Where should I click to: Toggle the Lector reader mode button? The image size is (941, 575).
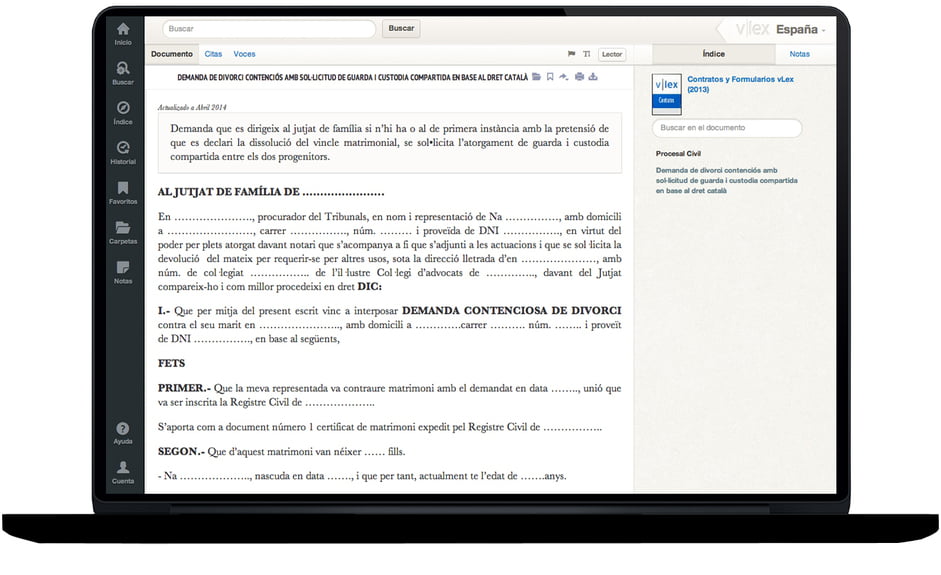[612, 54]
